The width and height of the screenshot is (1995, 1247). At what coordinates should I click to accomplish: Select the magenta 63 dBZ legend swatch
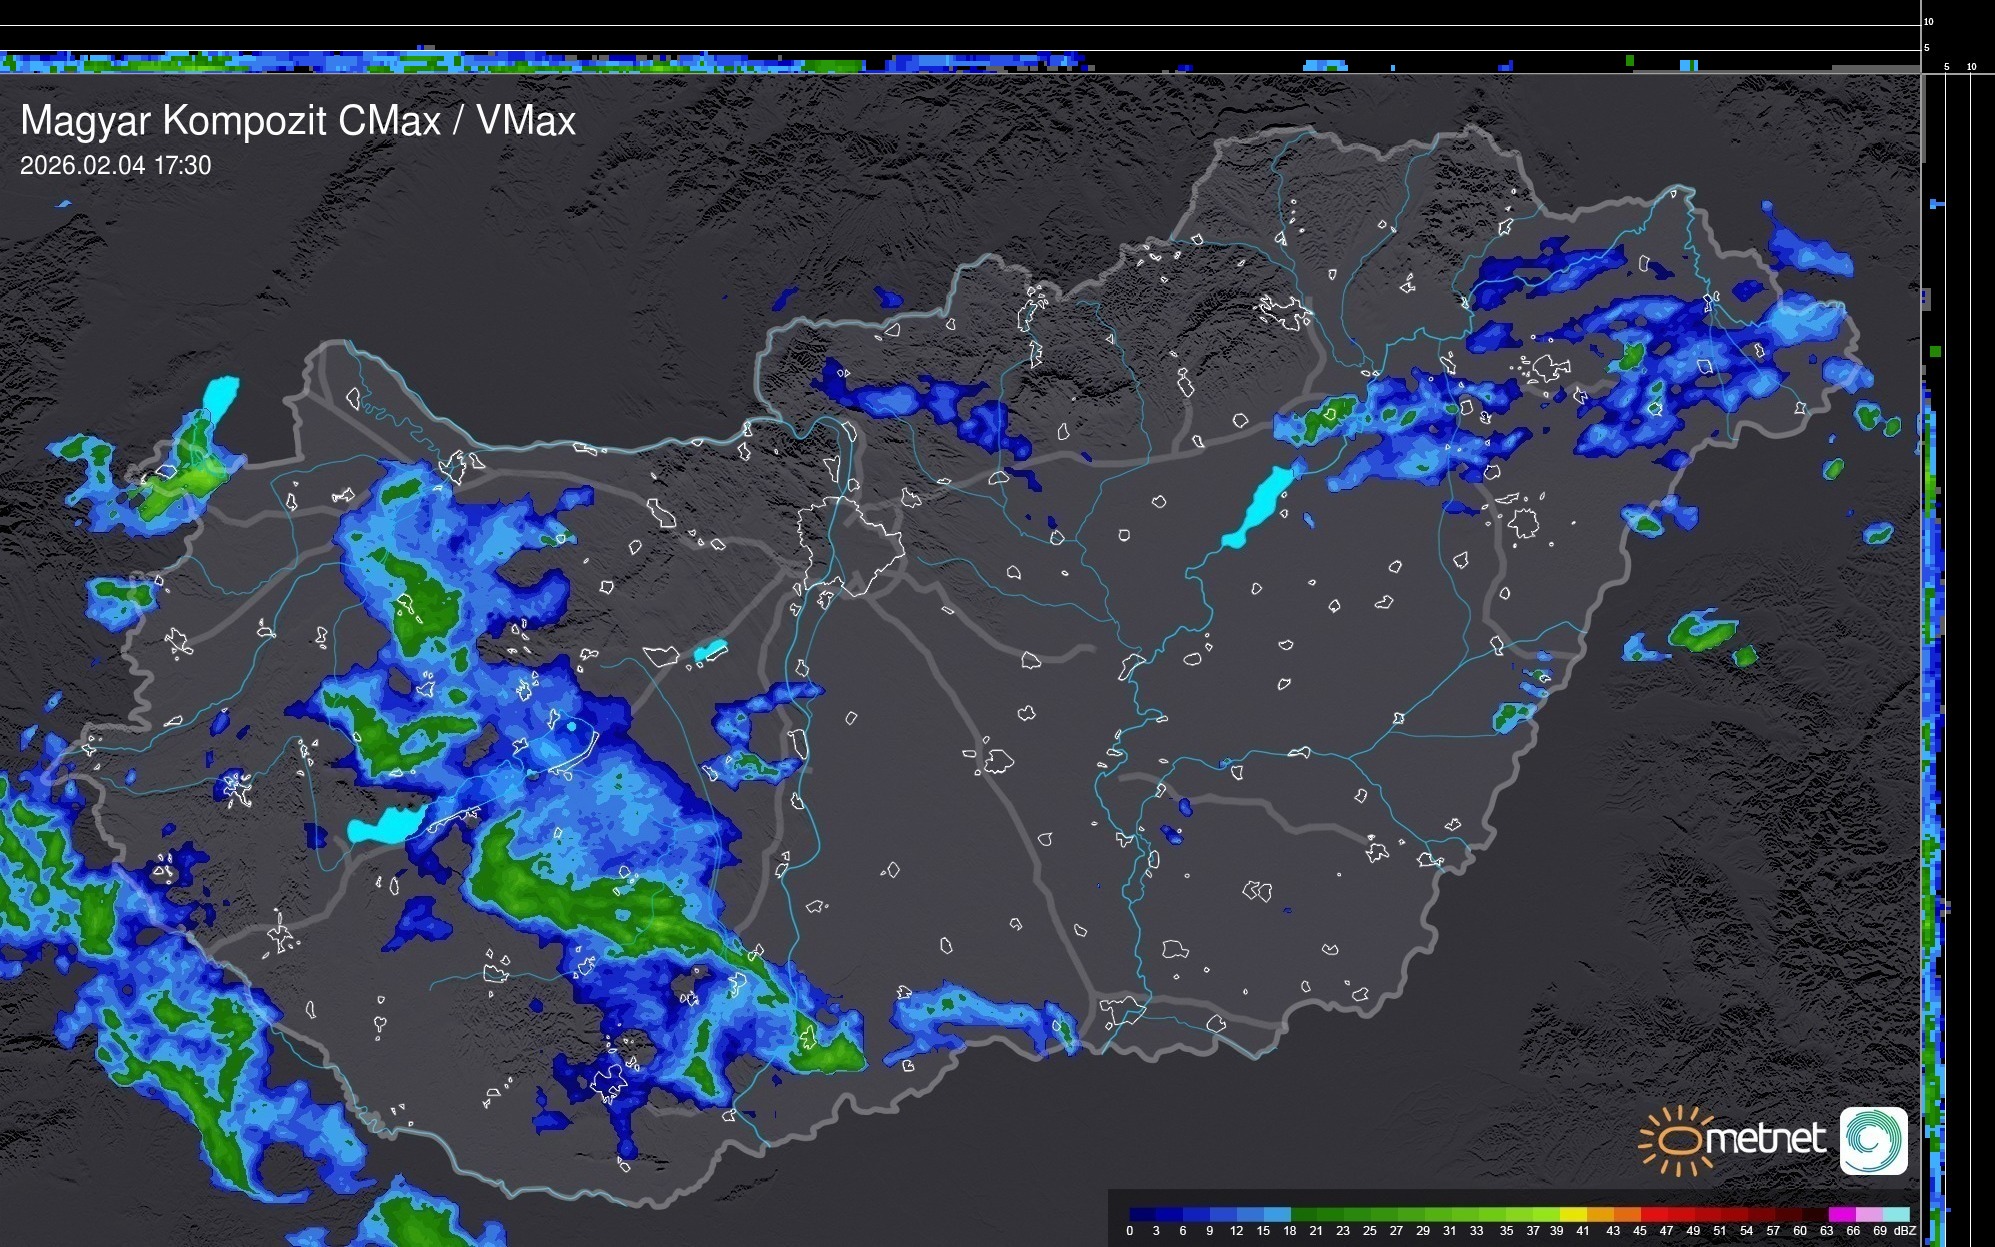1842,1214
